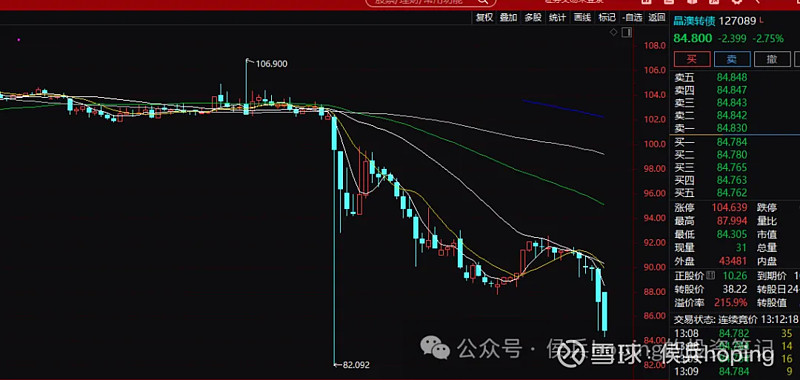Click the blue 卖 sell button
Image resolution: width=800 pixels, height=380 pixels.
click(x=732, y=59)
